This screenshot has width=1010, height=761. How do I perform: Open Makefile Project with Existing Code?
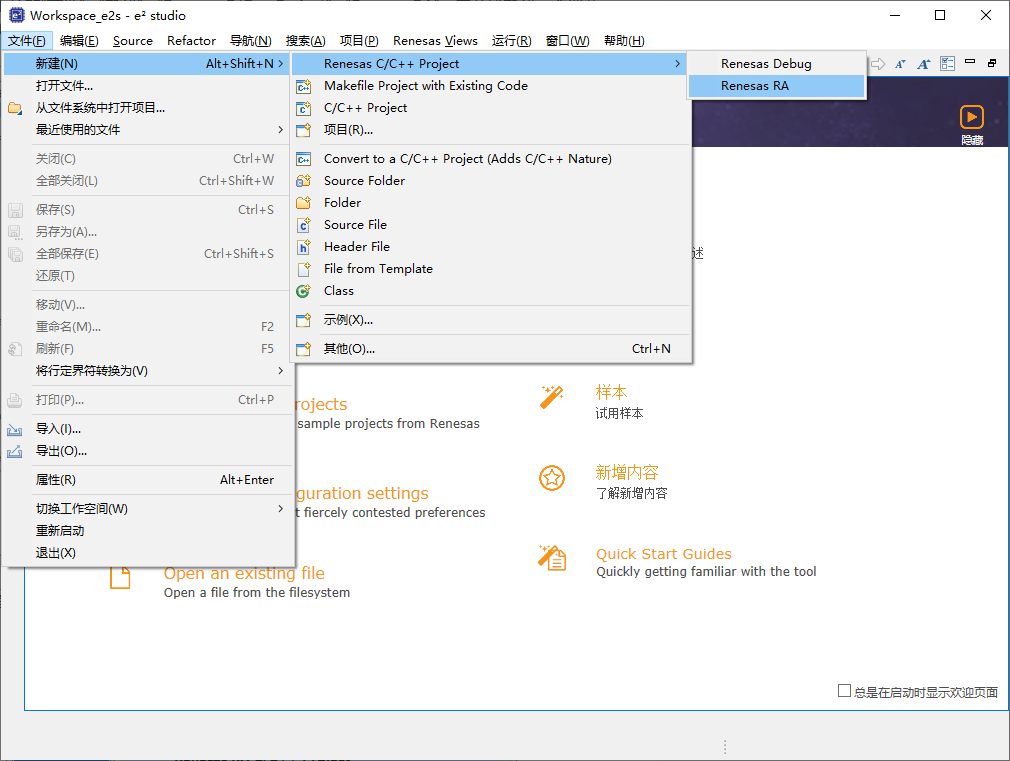490,86
